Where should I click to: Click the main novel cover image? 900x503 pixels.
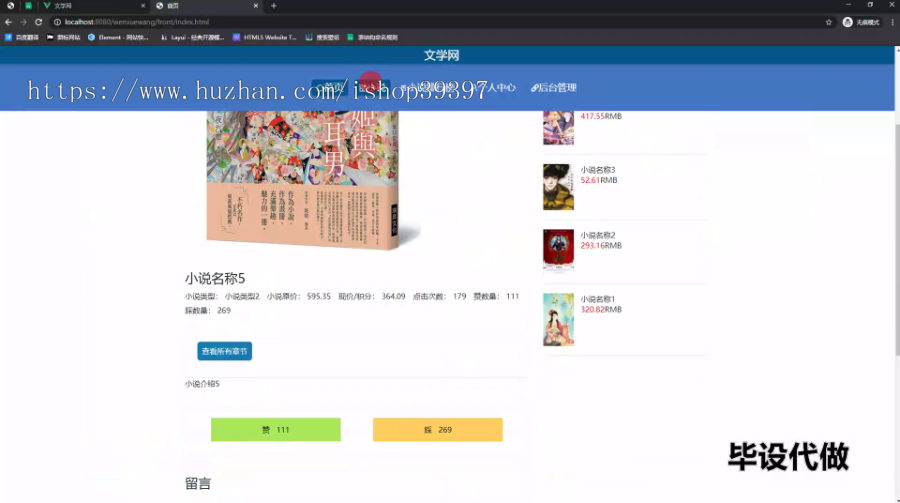pos(313,180)
